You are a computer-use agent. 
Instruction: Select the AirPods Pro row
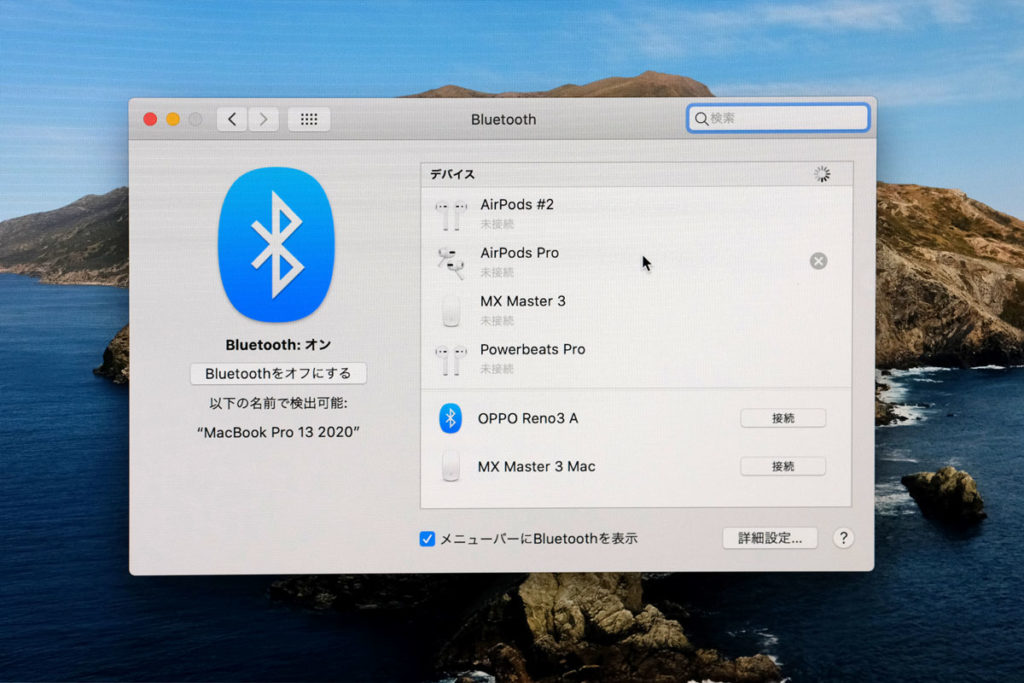click(x=637, y=262)
